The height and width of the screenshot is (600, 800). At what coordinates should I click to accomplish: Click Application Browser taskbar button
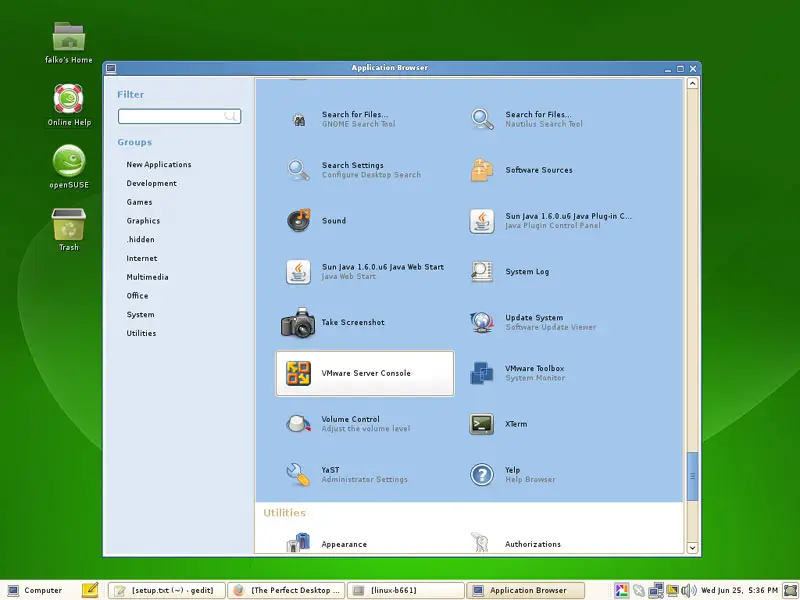526,590
